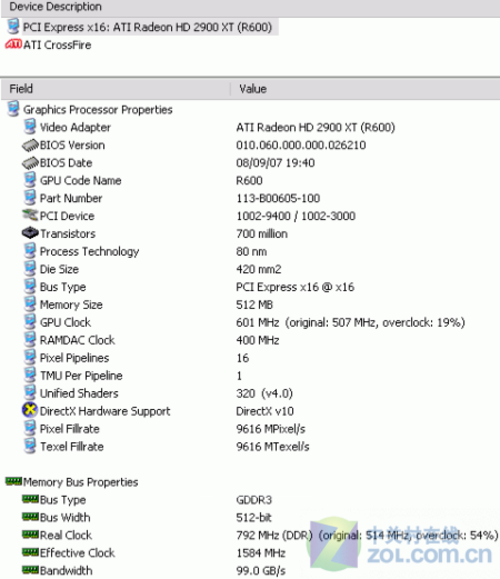
Task: Click the DirectX Hardware Support icon
Action: [30, 410]
